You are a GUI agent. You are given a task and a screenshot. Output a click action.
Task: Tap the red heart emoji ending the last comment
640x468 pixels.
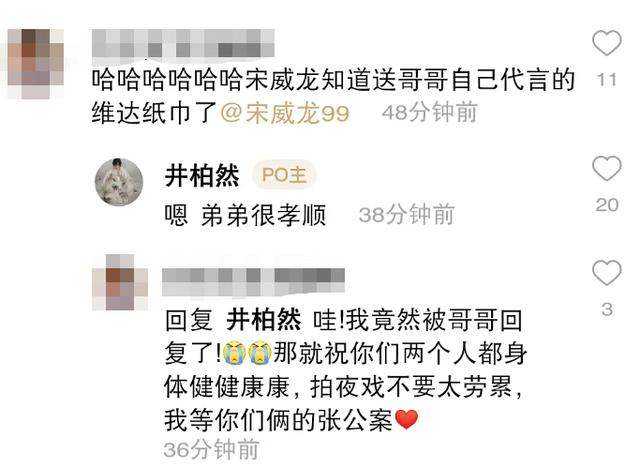point(407,419)
